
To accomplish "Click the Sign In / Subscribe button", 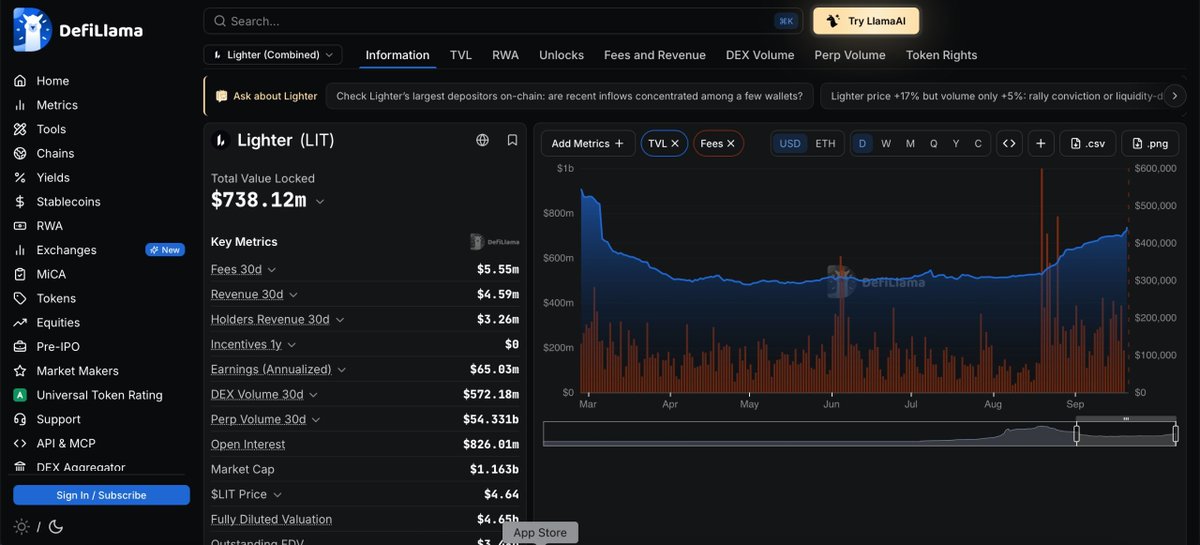I will [101, 495].
